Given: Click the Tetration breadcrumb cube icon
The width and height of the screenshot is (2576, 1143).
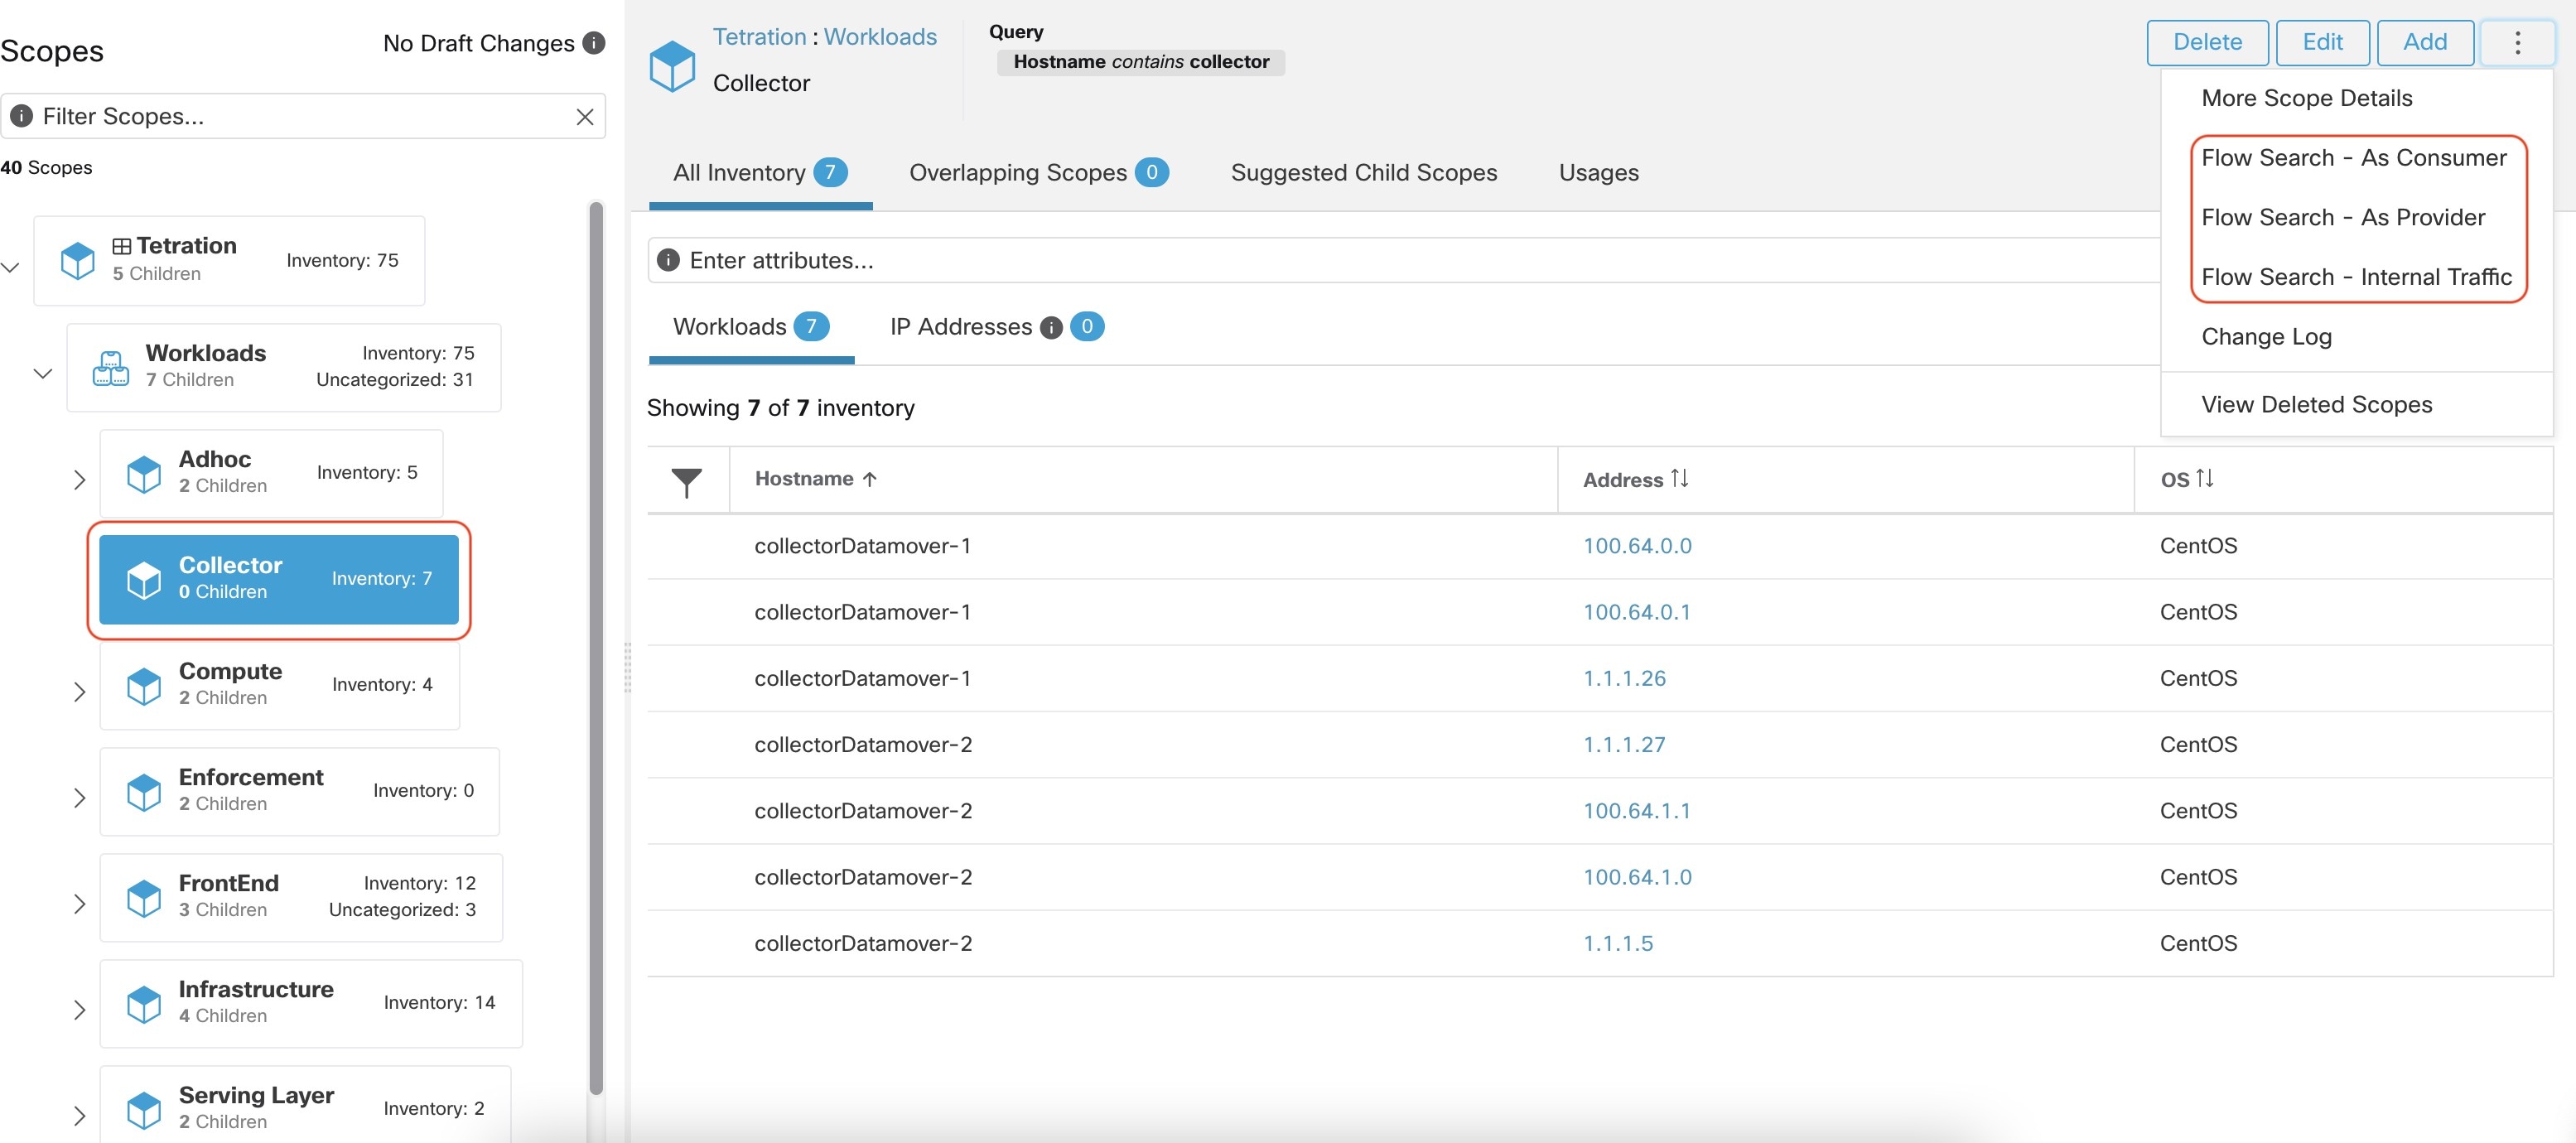Looking at the screenshot, I should [672, 59].
